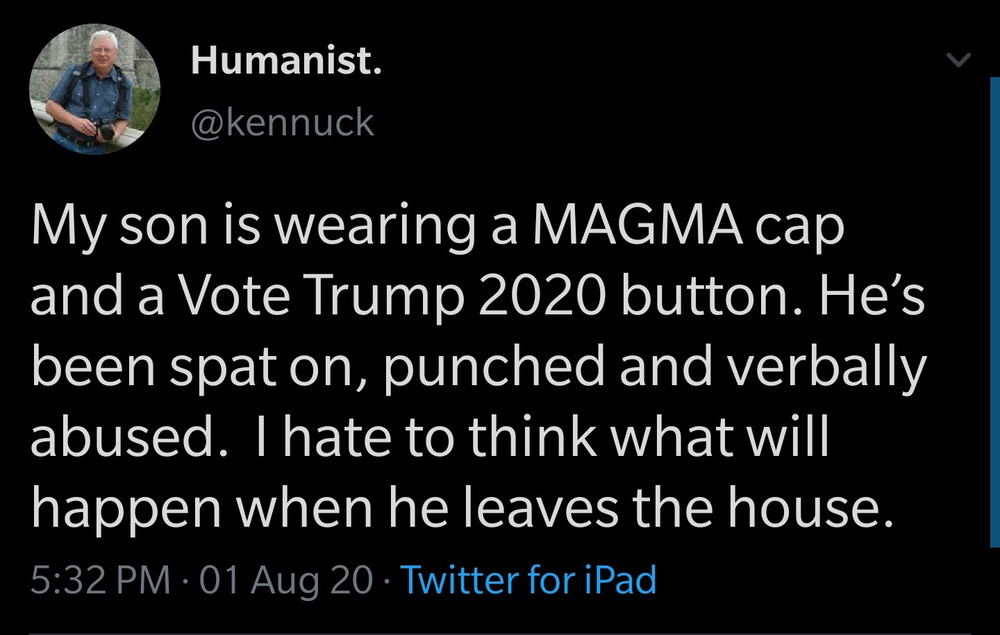
Task: Click the phrase happen when he leaves
Action: [x=325, y=509]
